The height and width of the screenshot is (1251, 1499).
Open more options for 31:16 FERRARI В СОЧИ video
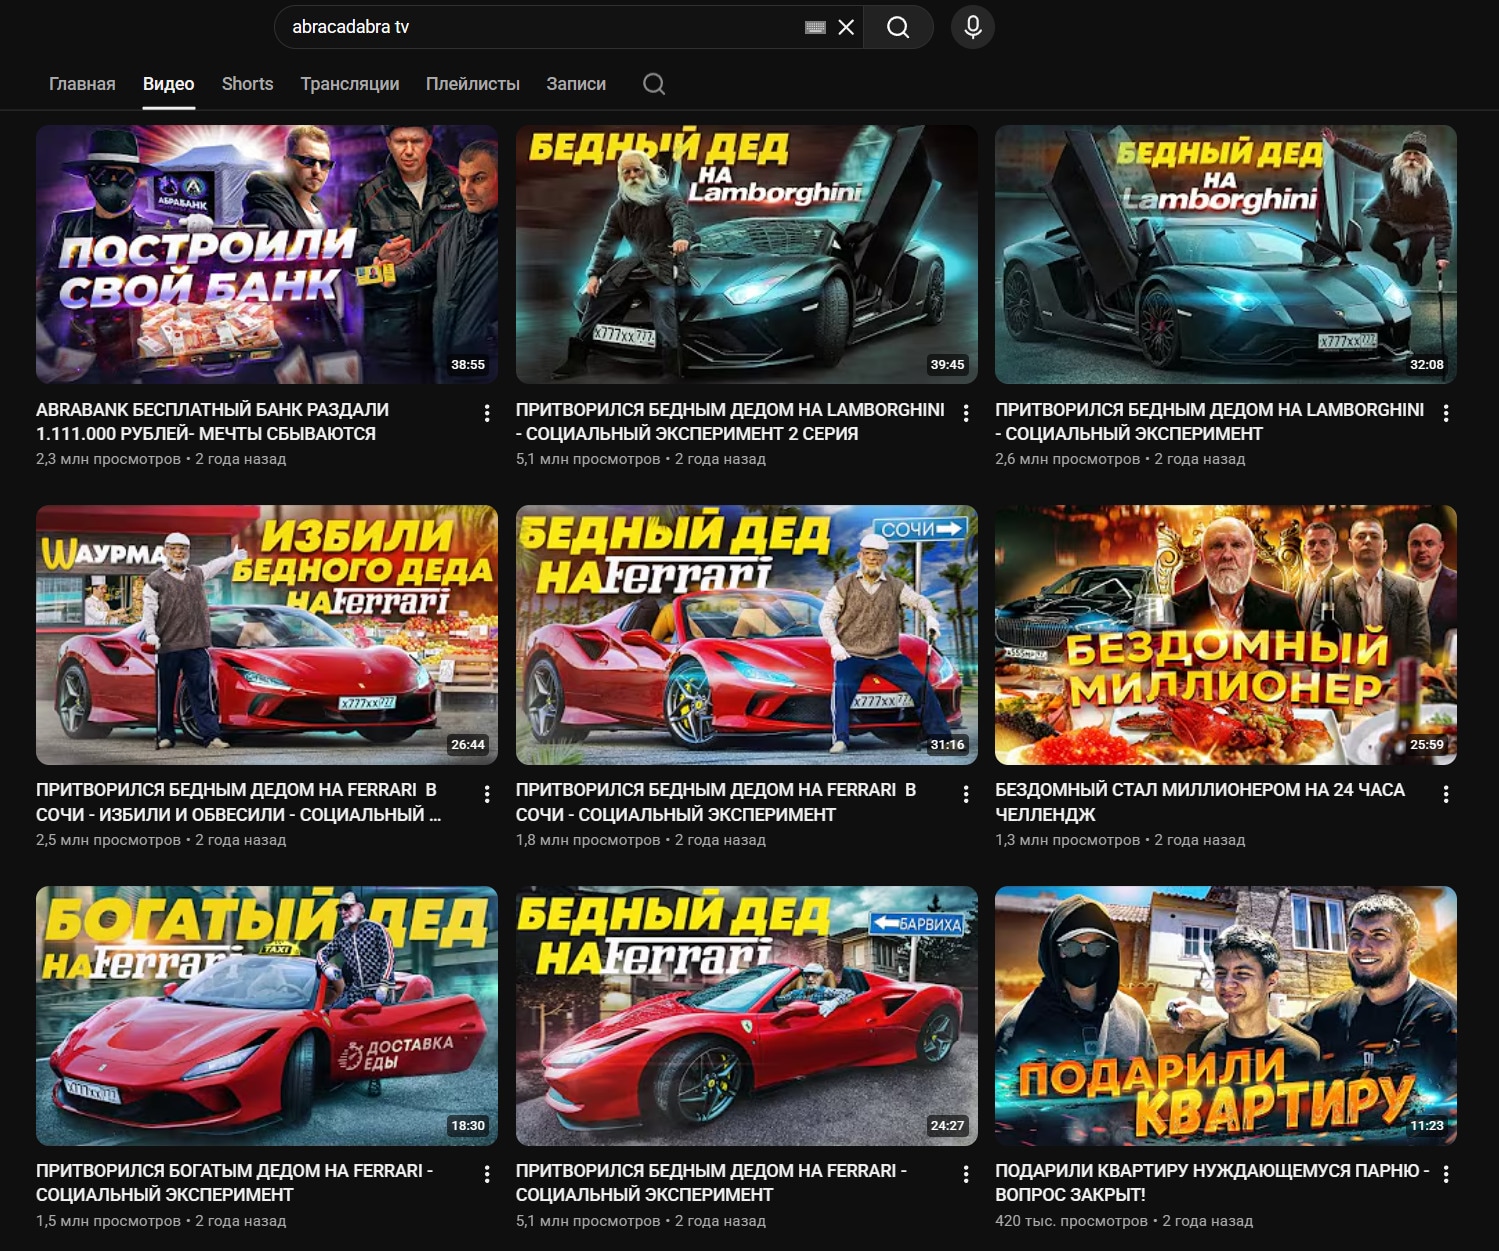pos(966,794)
